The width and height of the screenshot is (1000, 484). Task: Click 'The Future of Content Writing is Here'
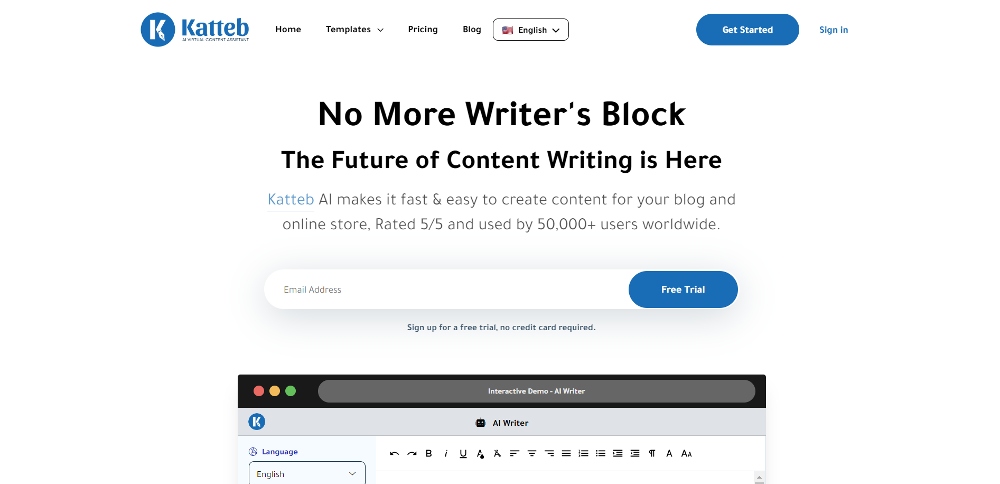[x=501, y=159]
